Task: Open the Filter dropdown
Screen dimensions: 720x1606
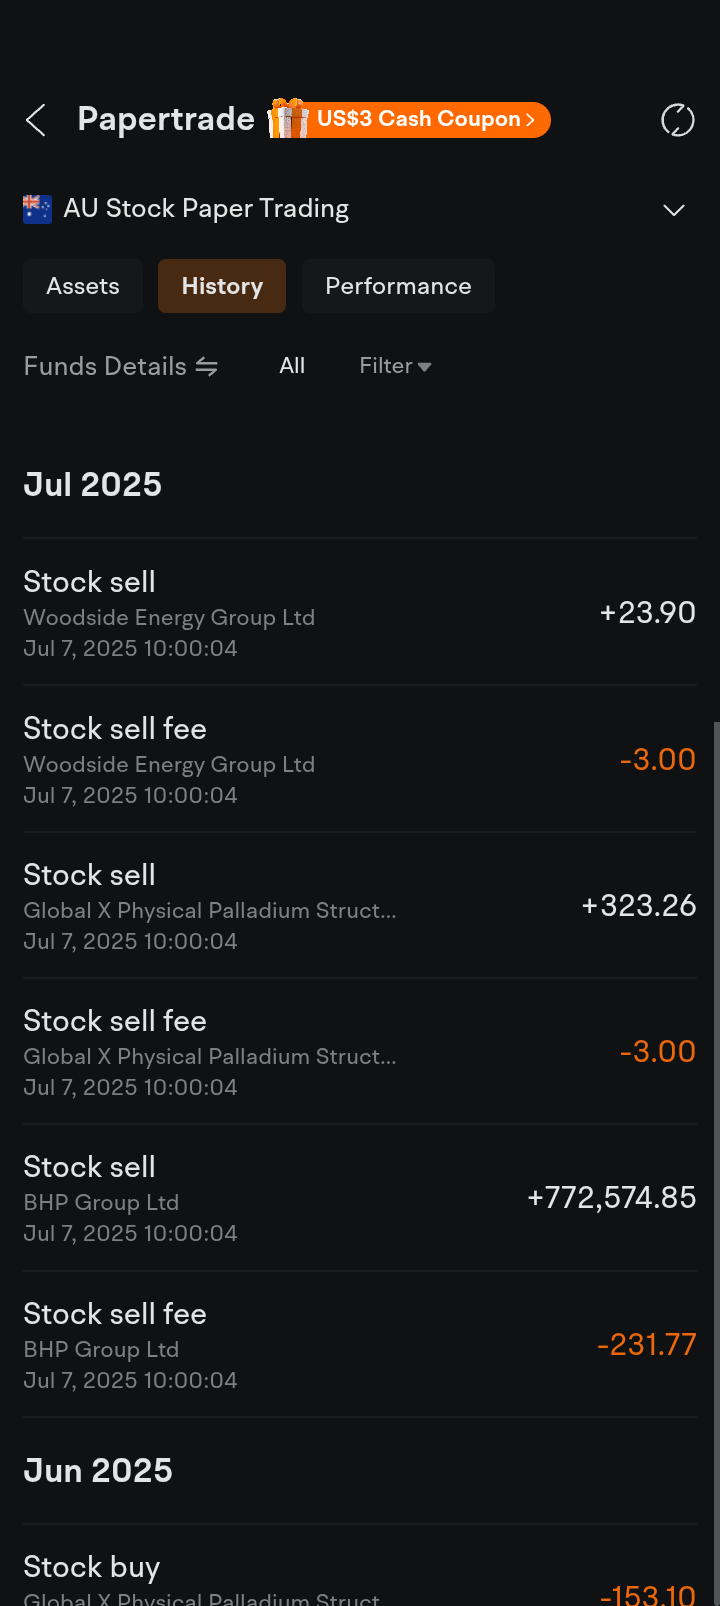Action: pyautogui.click(x=395, y=366)
